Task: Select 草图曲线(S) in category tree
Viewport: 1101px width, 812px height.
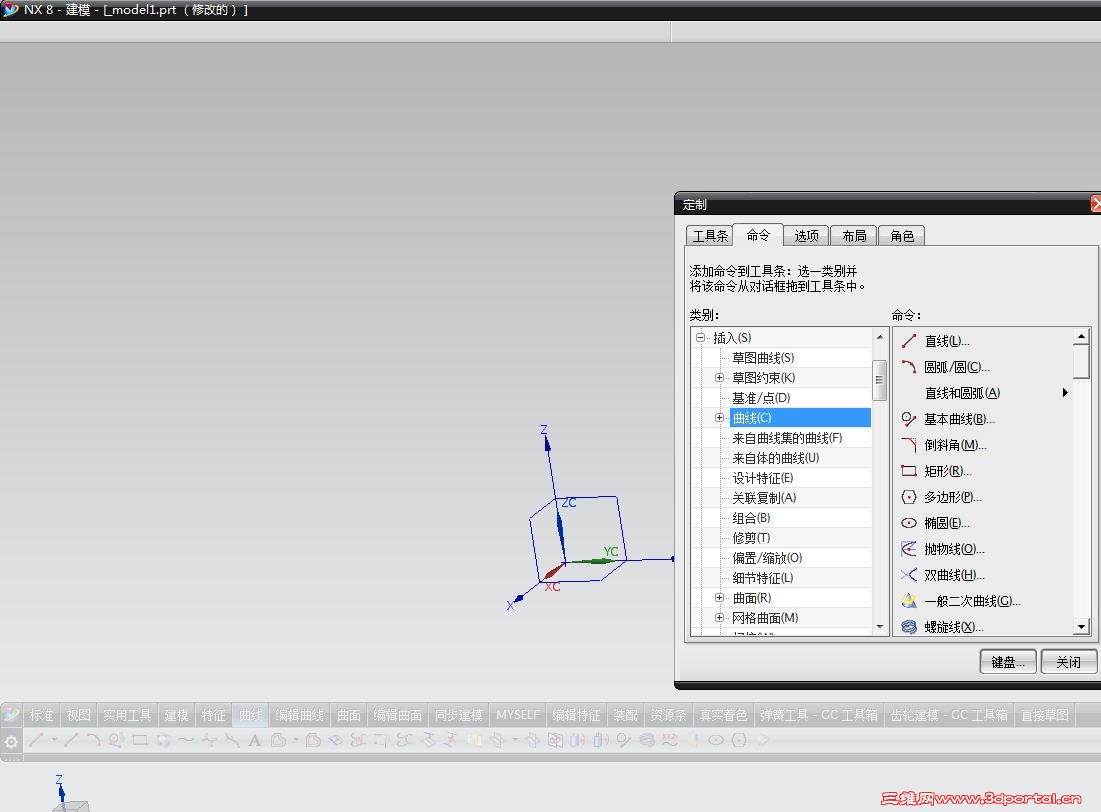Action: coord(763,358)
